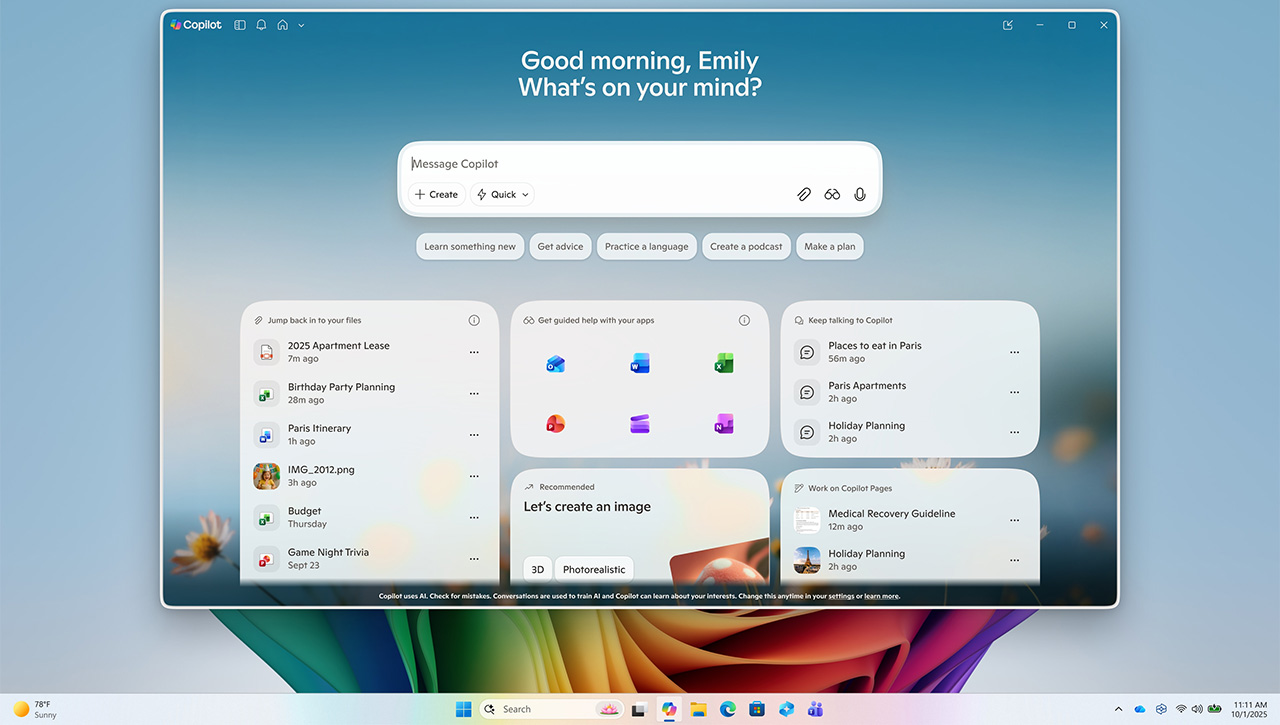The height and width of the screenshot is (725, 1280).
Task: Open the IMG_2012.png thumbnail
Action: pos(266,476)
